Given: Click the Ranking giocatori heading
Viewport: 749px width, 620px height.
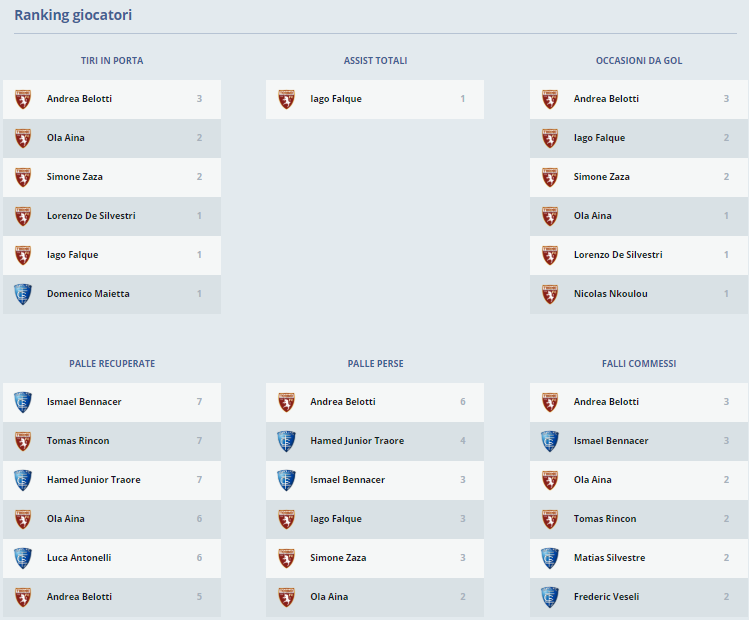Looking at the screenshot, I should point(73,16).
